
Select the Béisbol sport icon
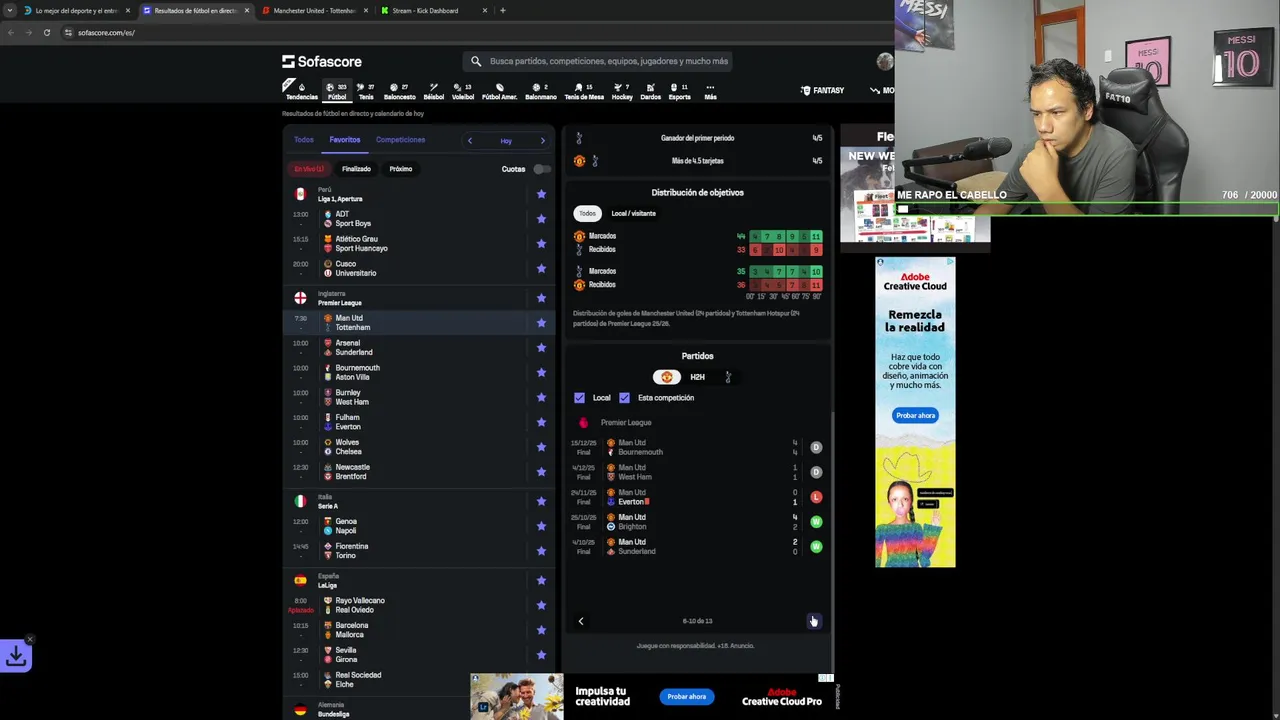point(434,91)
